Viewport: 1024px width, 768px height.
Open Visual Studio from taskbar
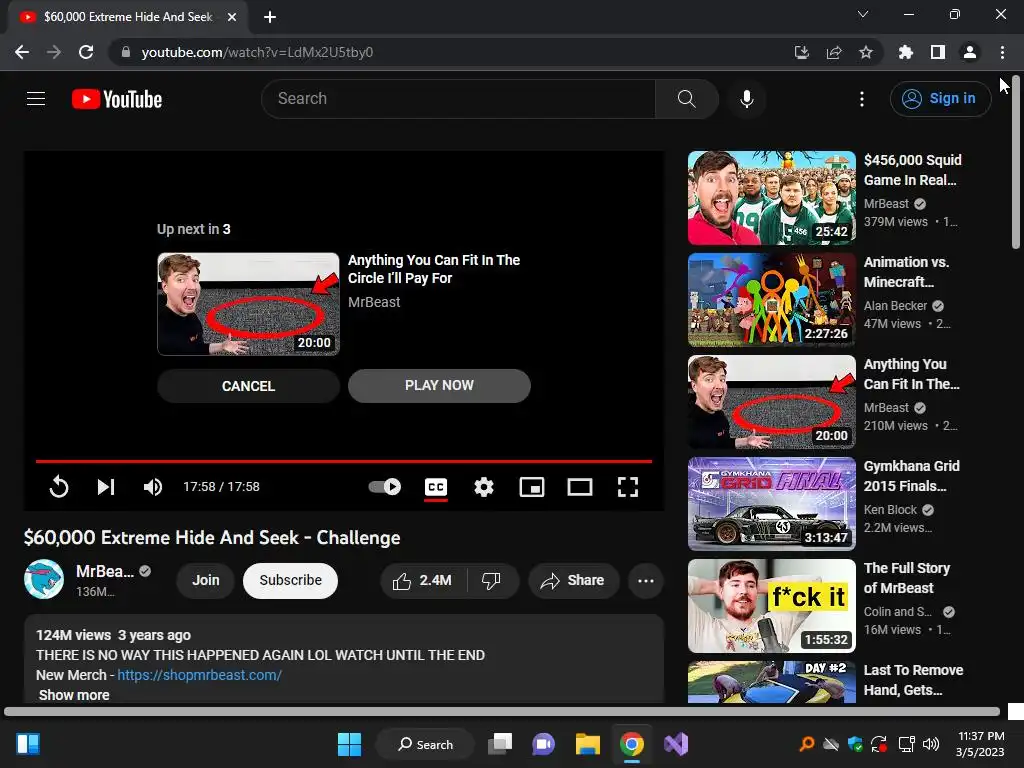(676, 744)
